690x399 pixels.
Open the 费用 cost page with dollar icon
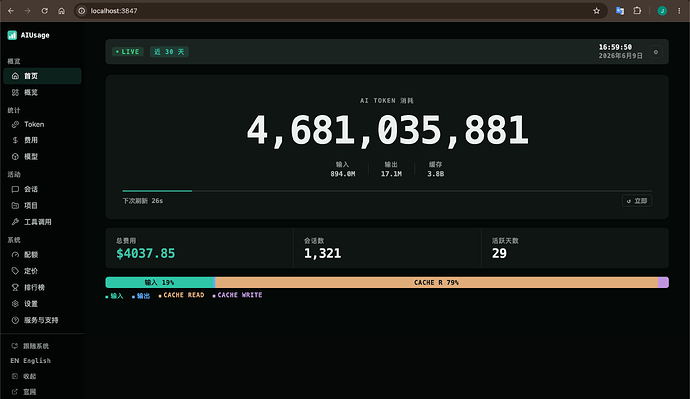coord(15,140)
